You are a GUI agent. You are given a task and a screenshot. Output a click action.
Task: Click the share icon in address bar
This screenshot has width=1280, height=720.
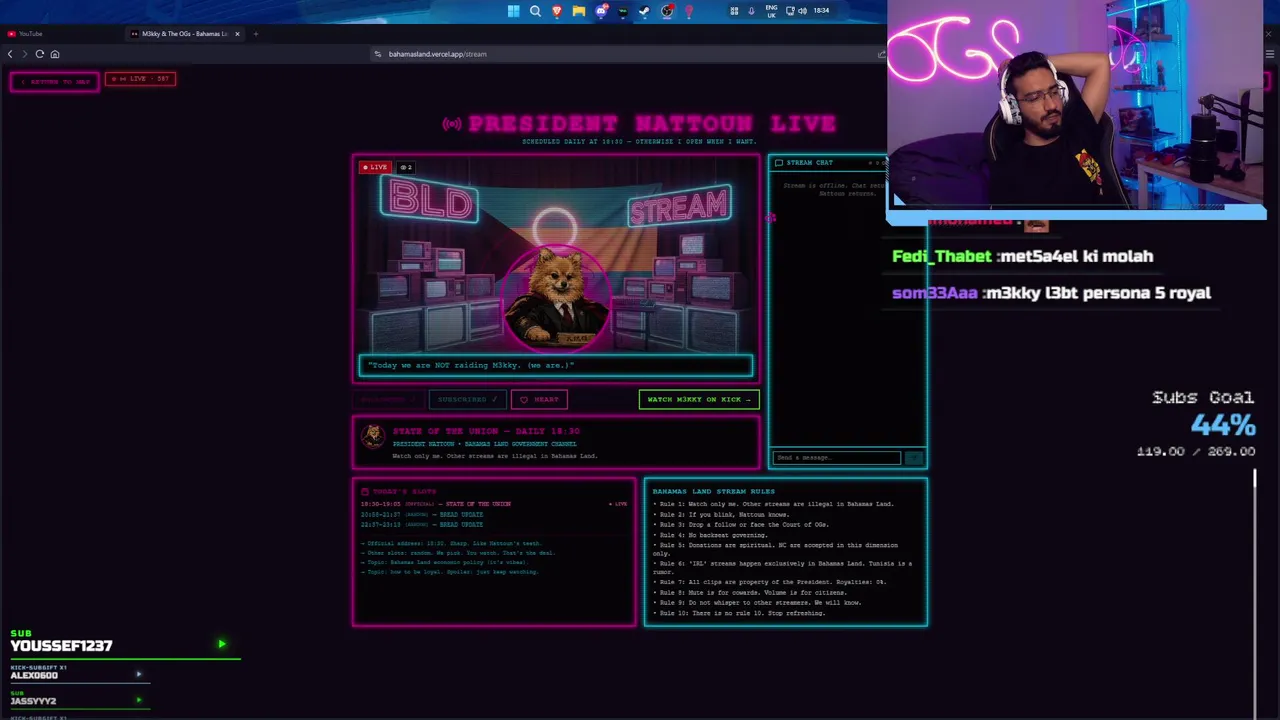881,54
